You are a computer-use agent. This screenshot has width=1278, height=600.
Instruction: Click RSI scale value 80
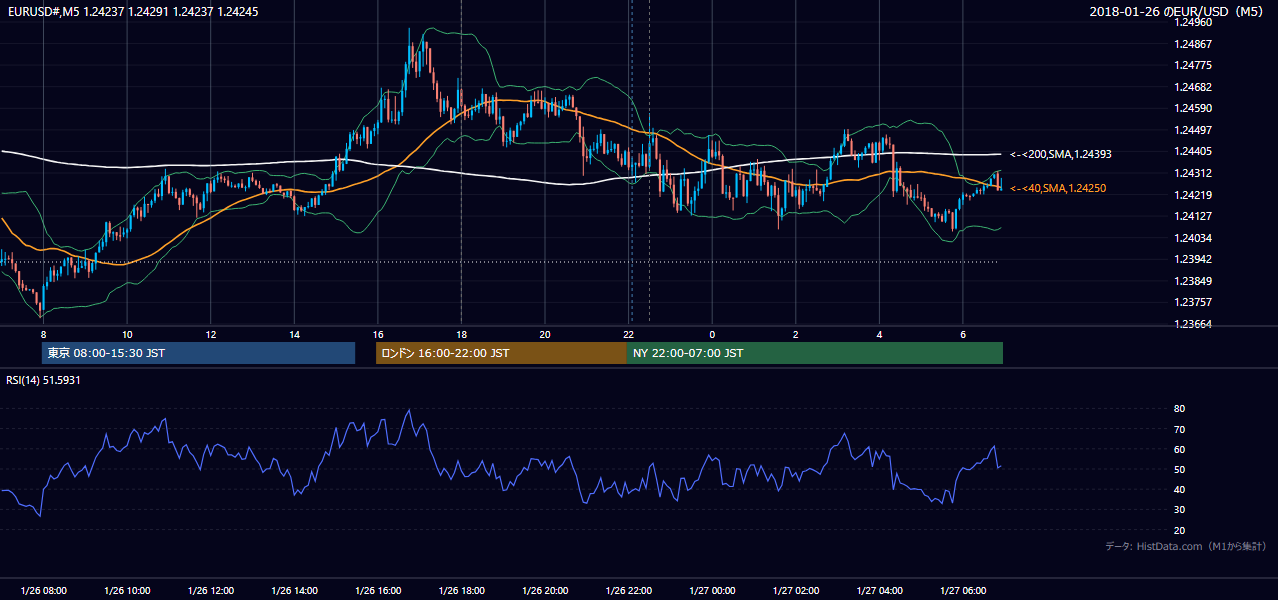1179,409
